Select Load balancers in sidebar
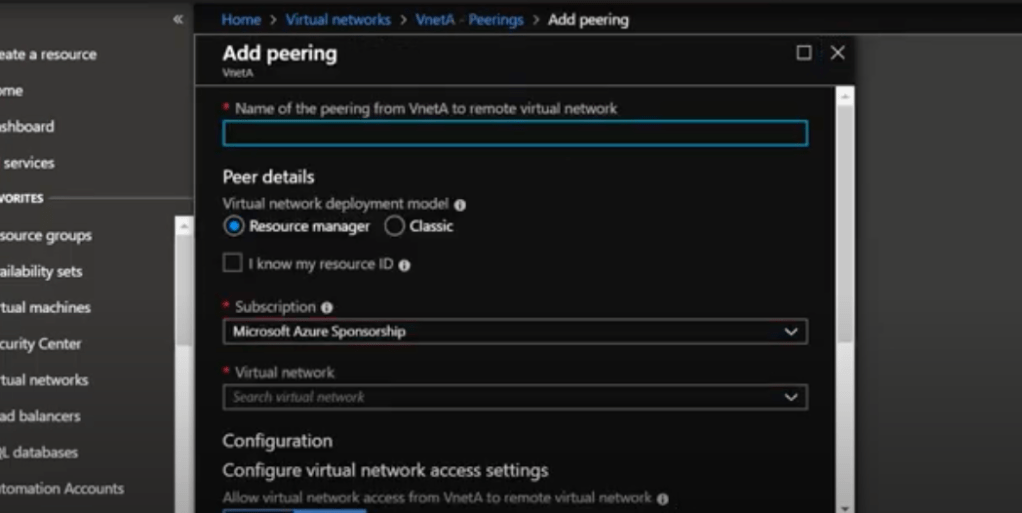Image resolution: width=1022 pixels, height=513 pixels. click(40, 416)
